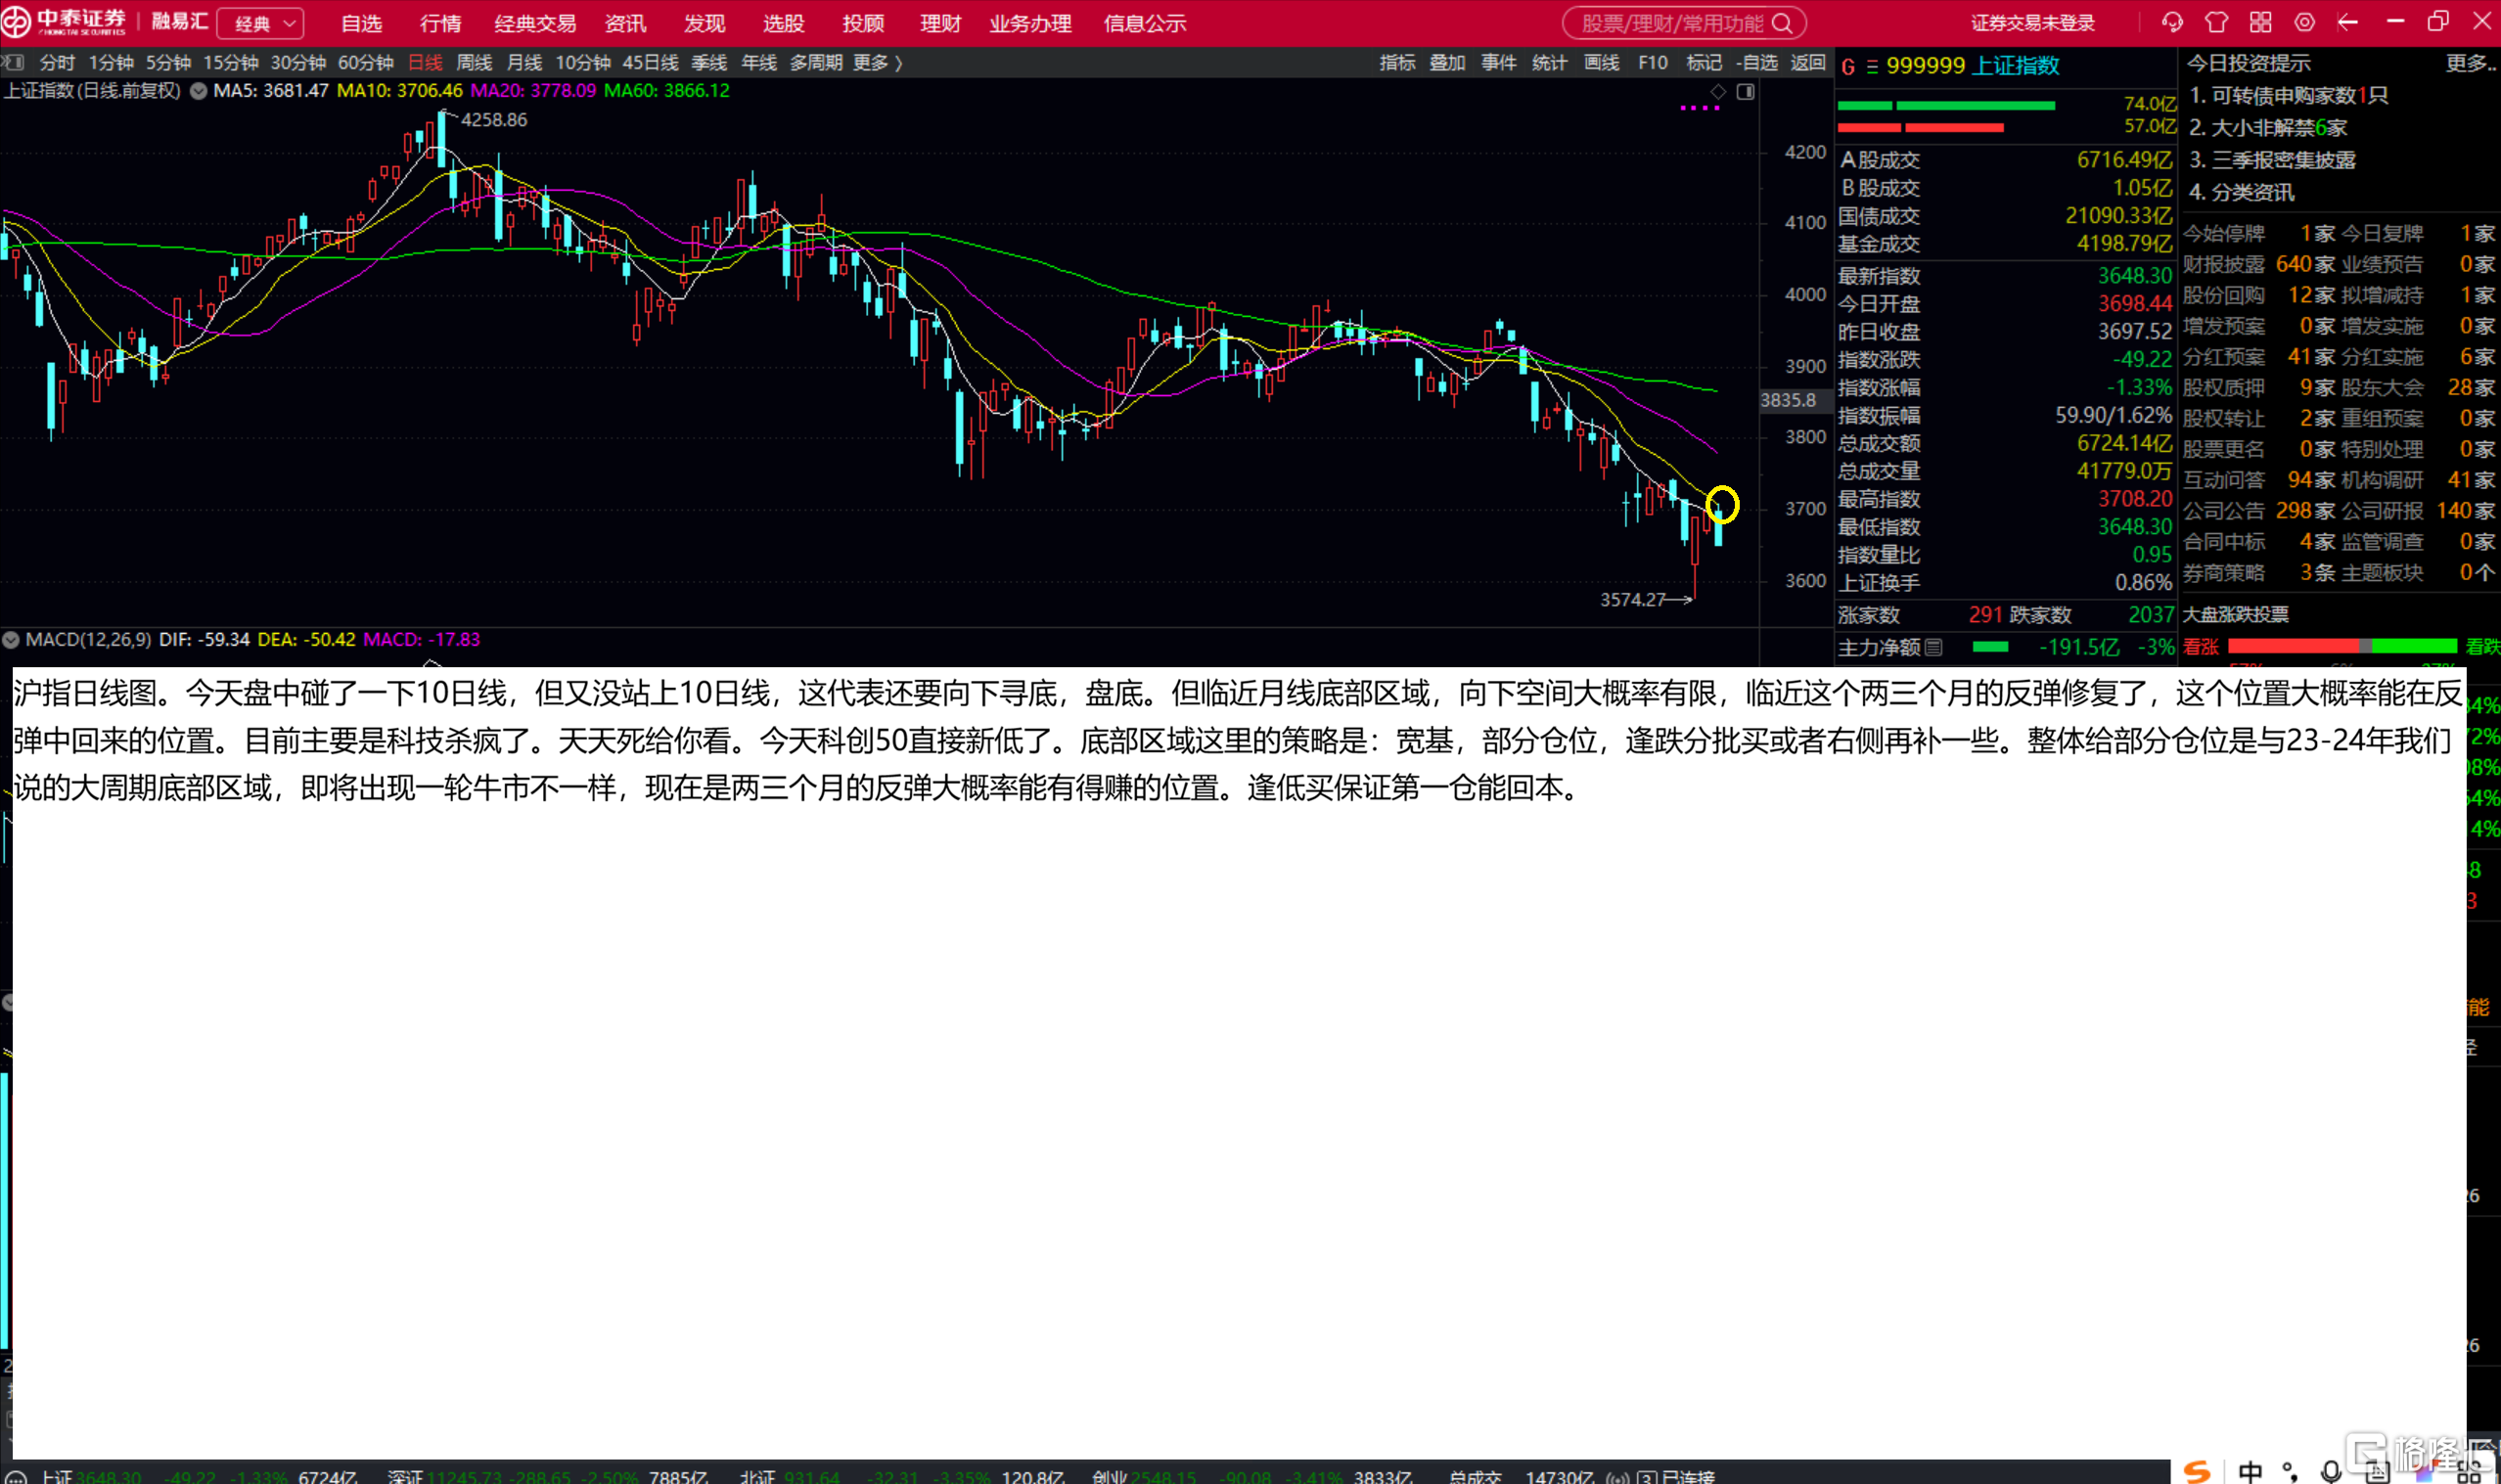Open the 经典 style dropdown
This screenshot has height=1484, width=2501.
(x=261, y=23)
